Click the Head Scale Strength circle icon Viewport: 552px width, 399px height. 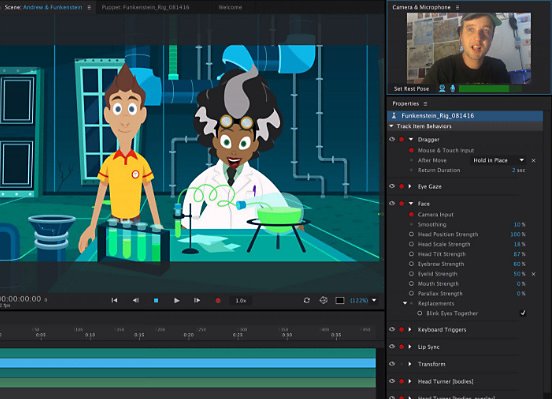(411, 244)
